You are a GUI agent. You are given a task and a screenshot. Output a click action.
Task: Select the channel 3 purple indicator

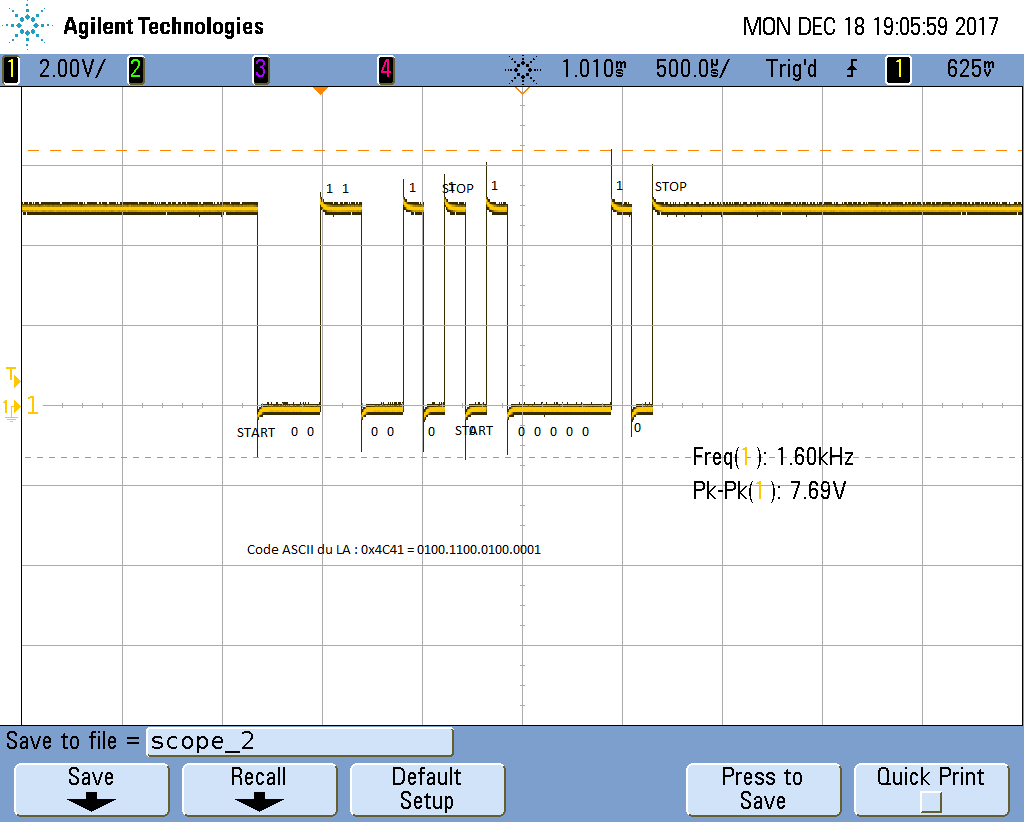click(260, 70)
